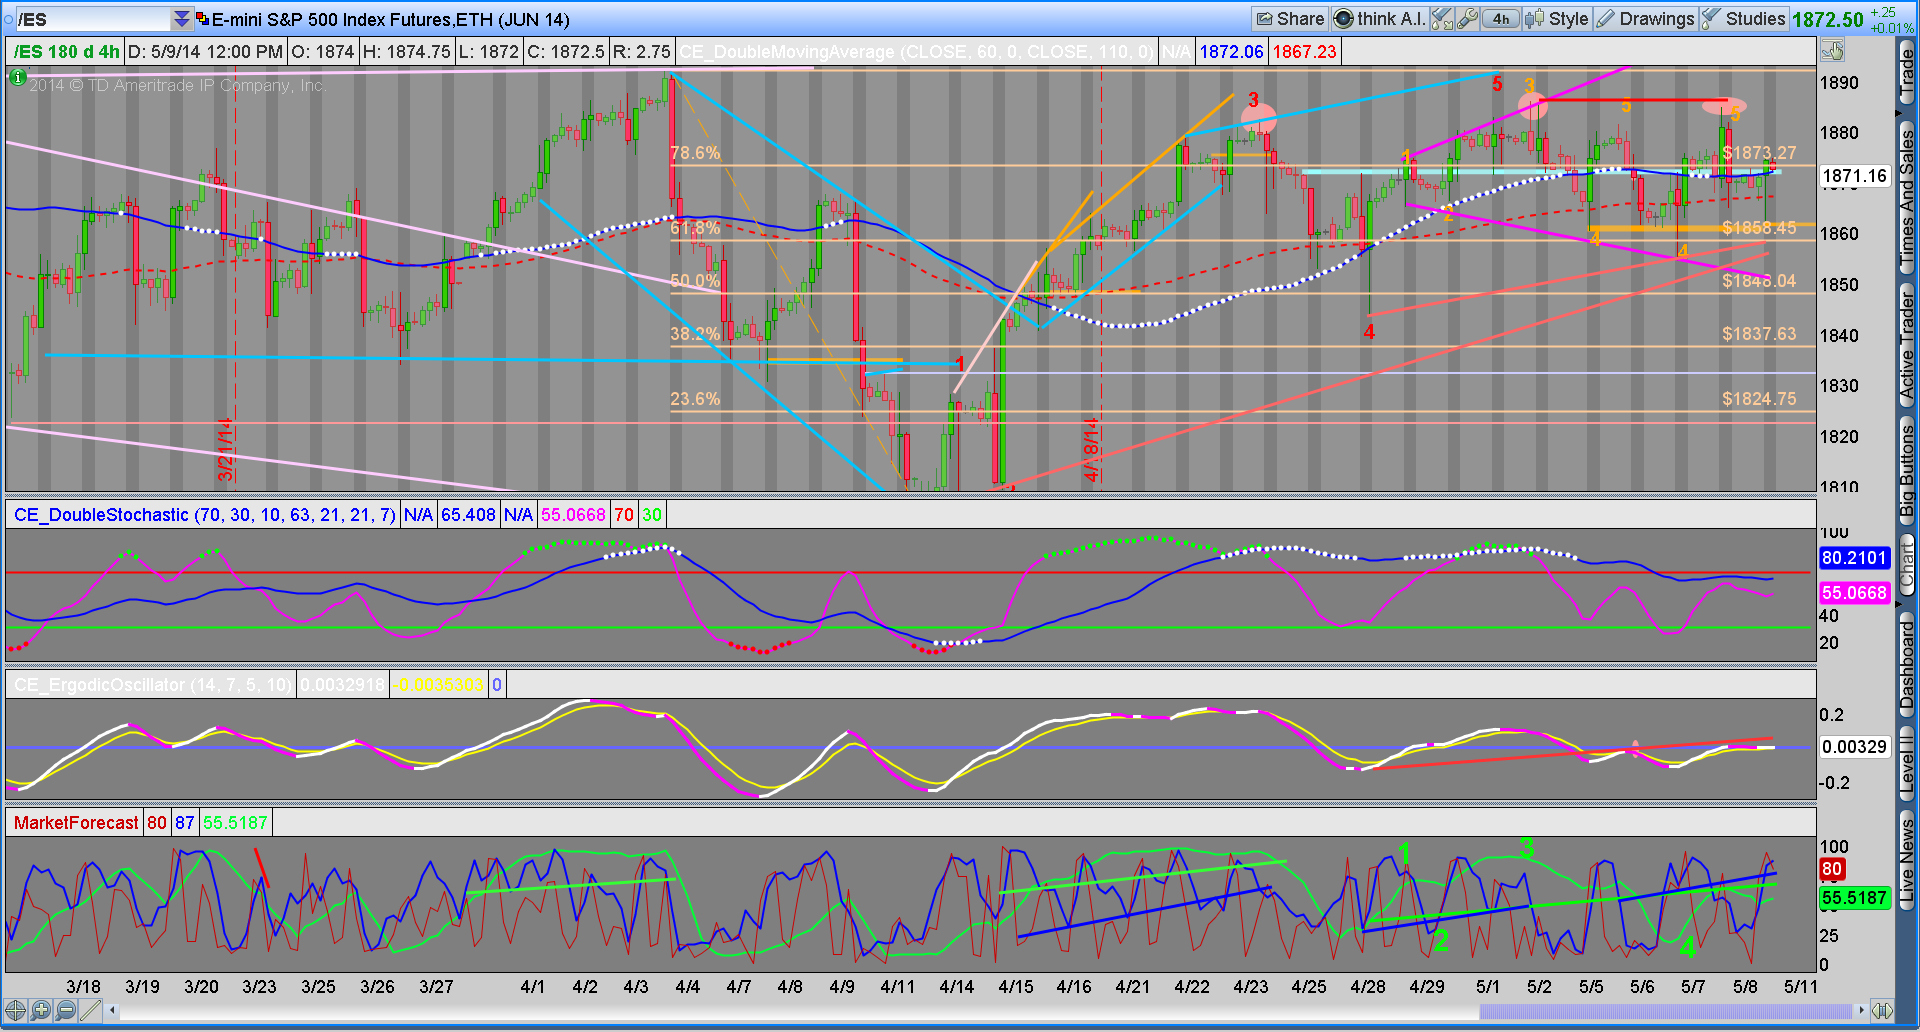Click the zoom in magnifier

[x=41, y=1010]
